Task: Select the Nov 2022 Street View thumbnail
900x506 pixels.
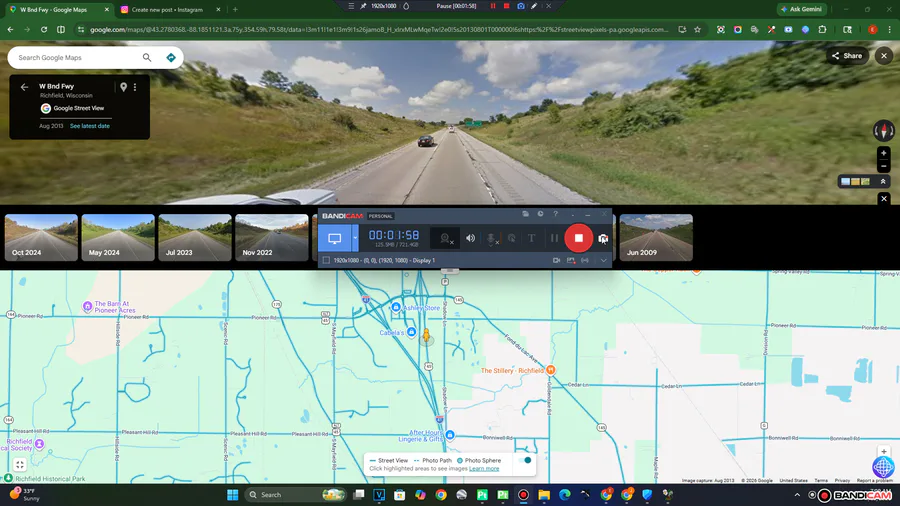Action: pyautogui.click(x=272, y=238)
